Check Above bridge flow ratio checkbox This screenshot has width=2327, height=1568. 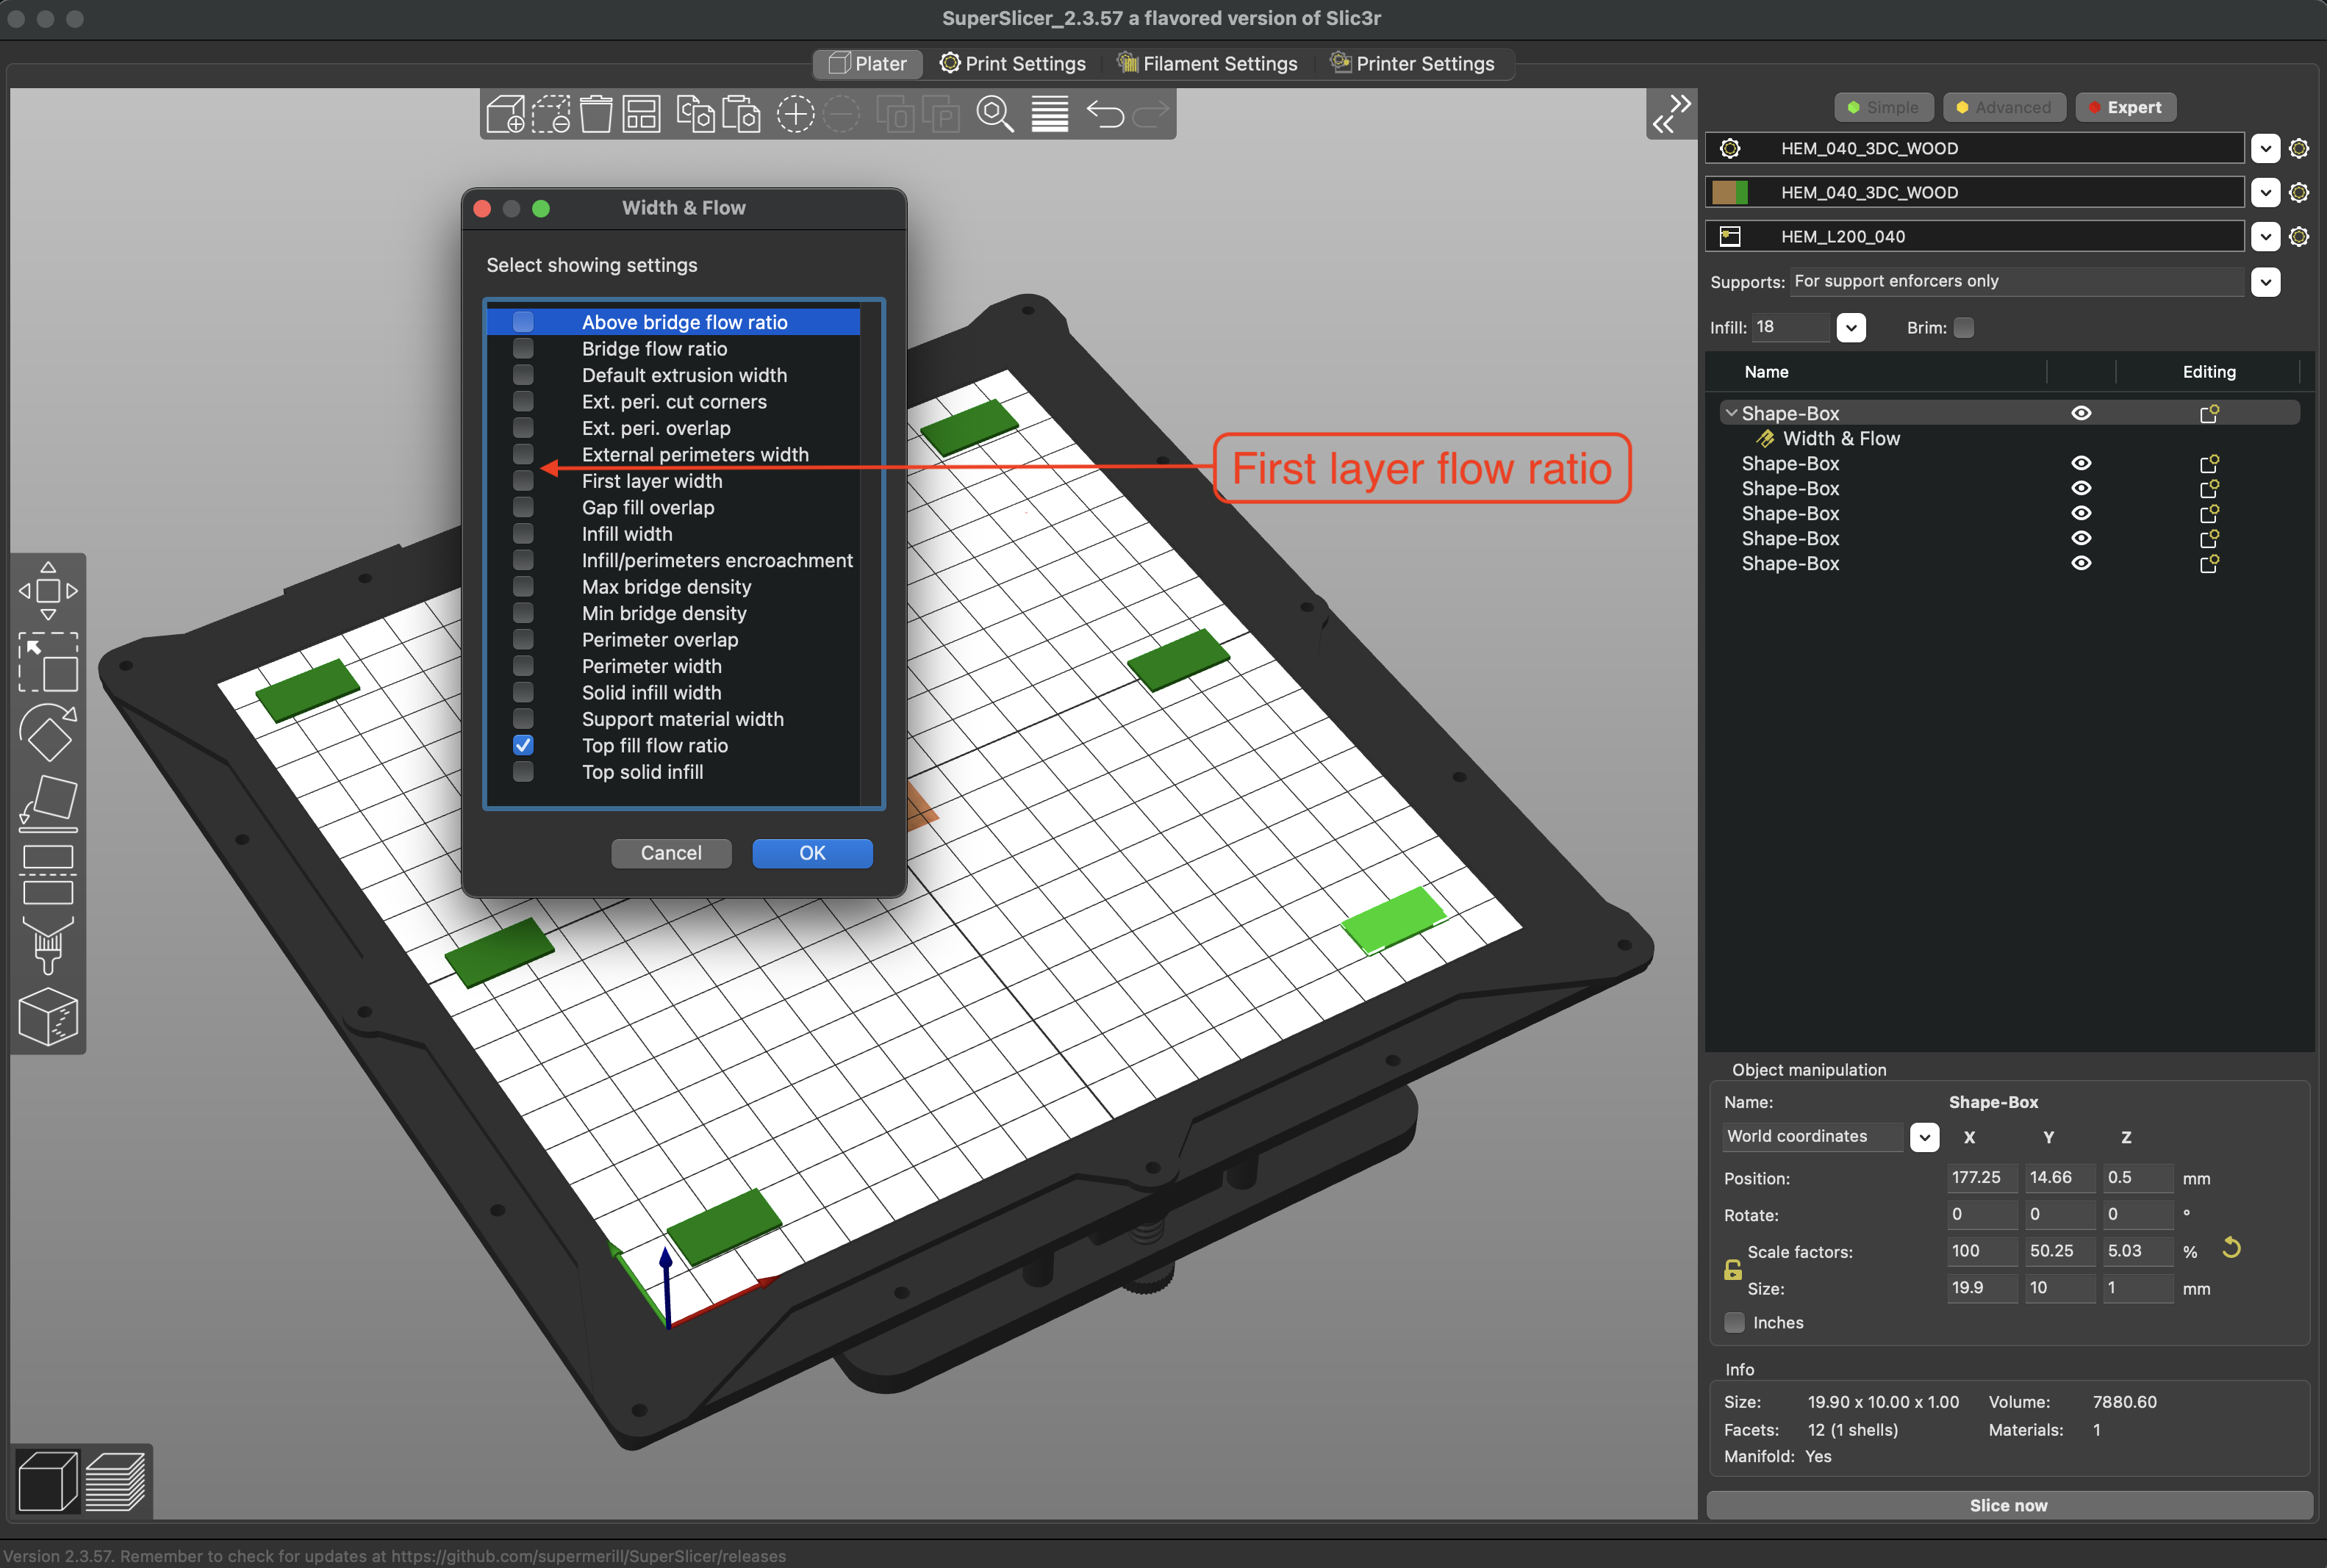click(x=523, y=322)
